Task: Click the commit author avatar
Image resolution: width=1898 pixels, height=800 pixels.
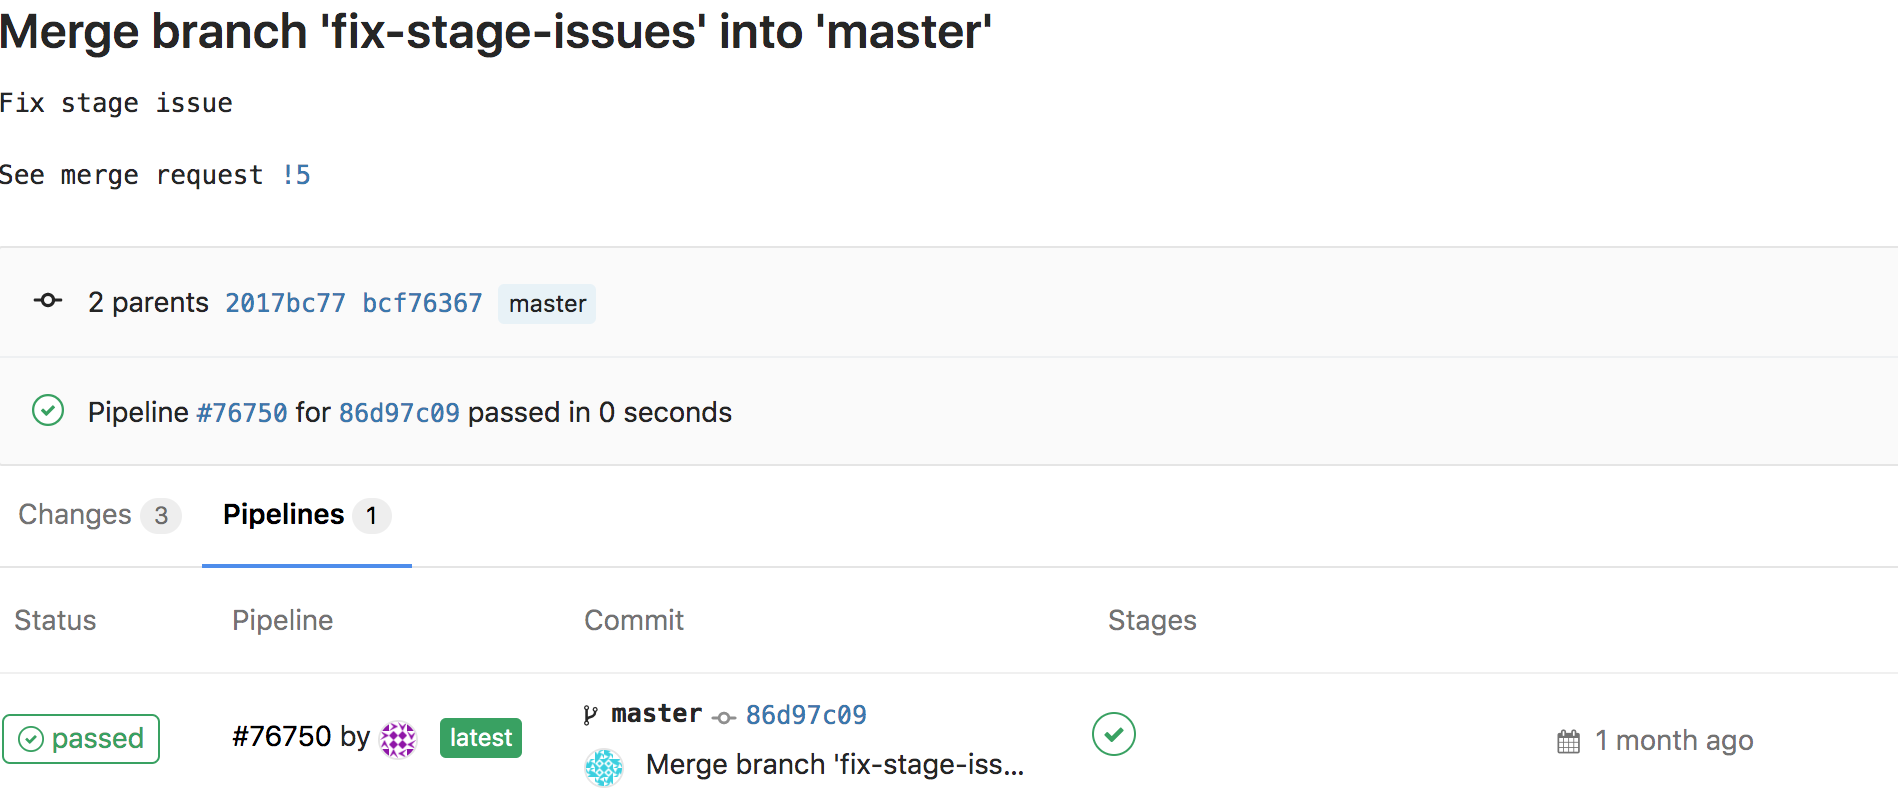Action: [603, 767]
